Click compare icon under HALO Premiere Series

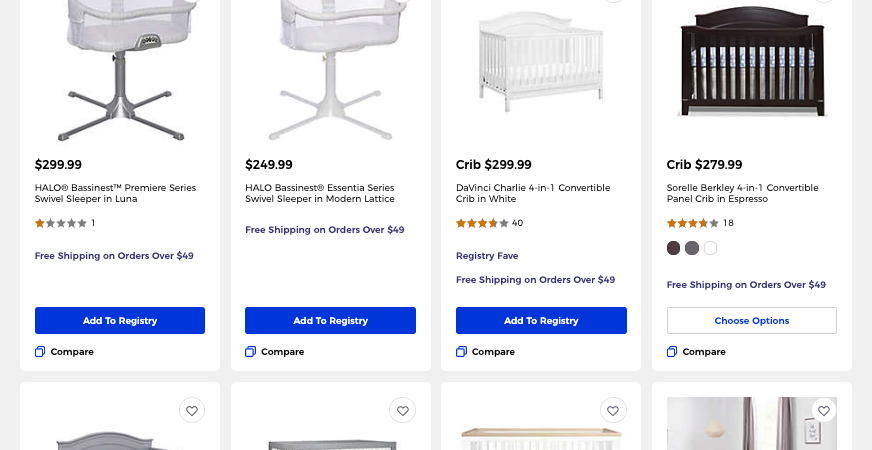point(40,352)
